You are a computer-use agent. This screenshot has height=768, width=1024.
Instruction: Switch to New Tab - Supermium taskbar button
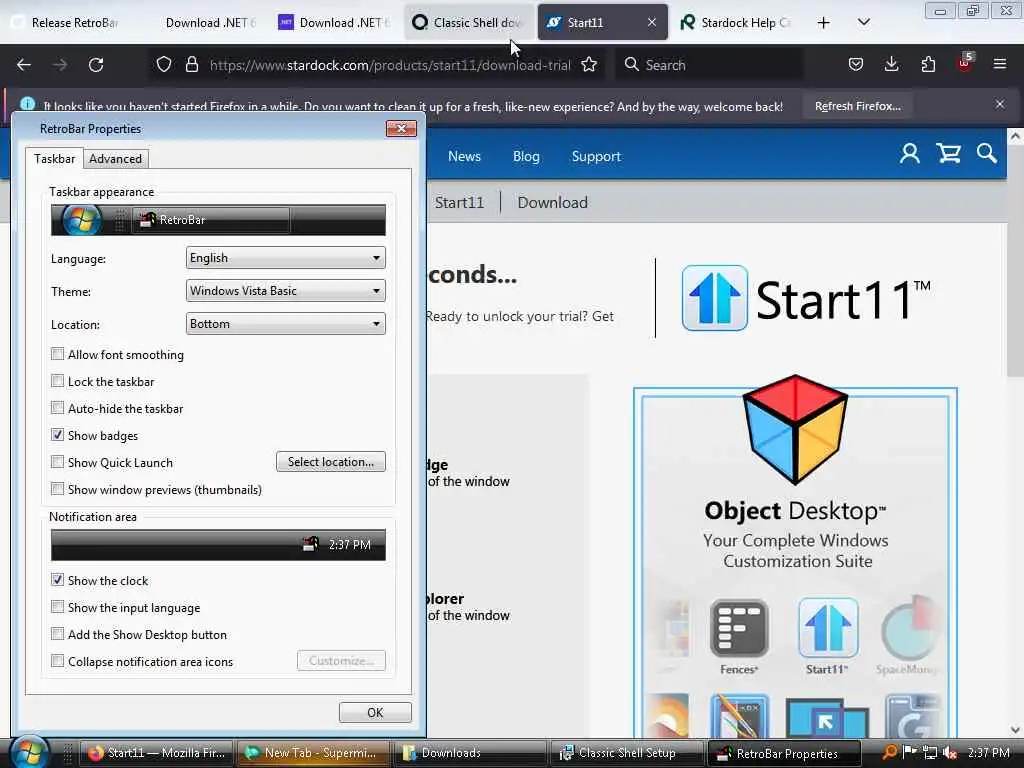312,753
